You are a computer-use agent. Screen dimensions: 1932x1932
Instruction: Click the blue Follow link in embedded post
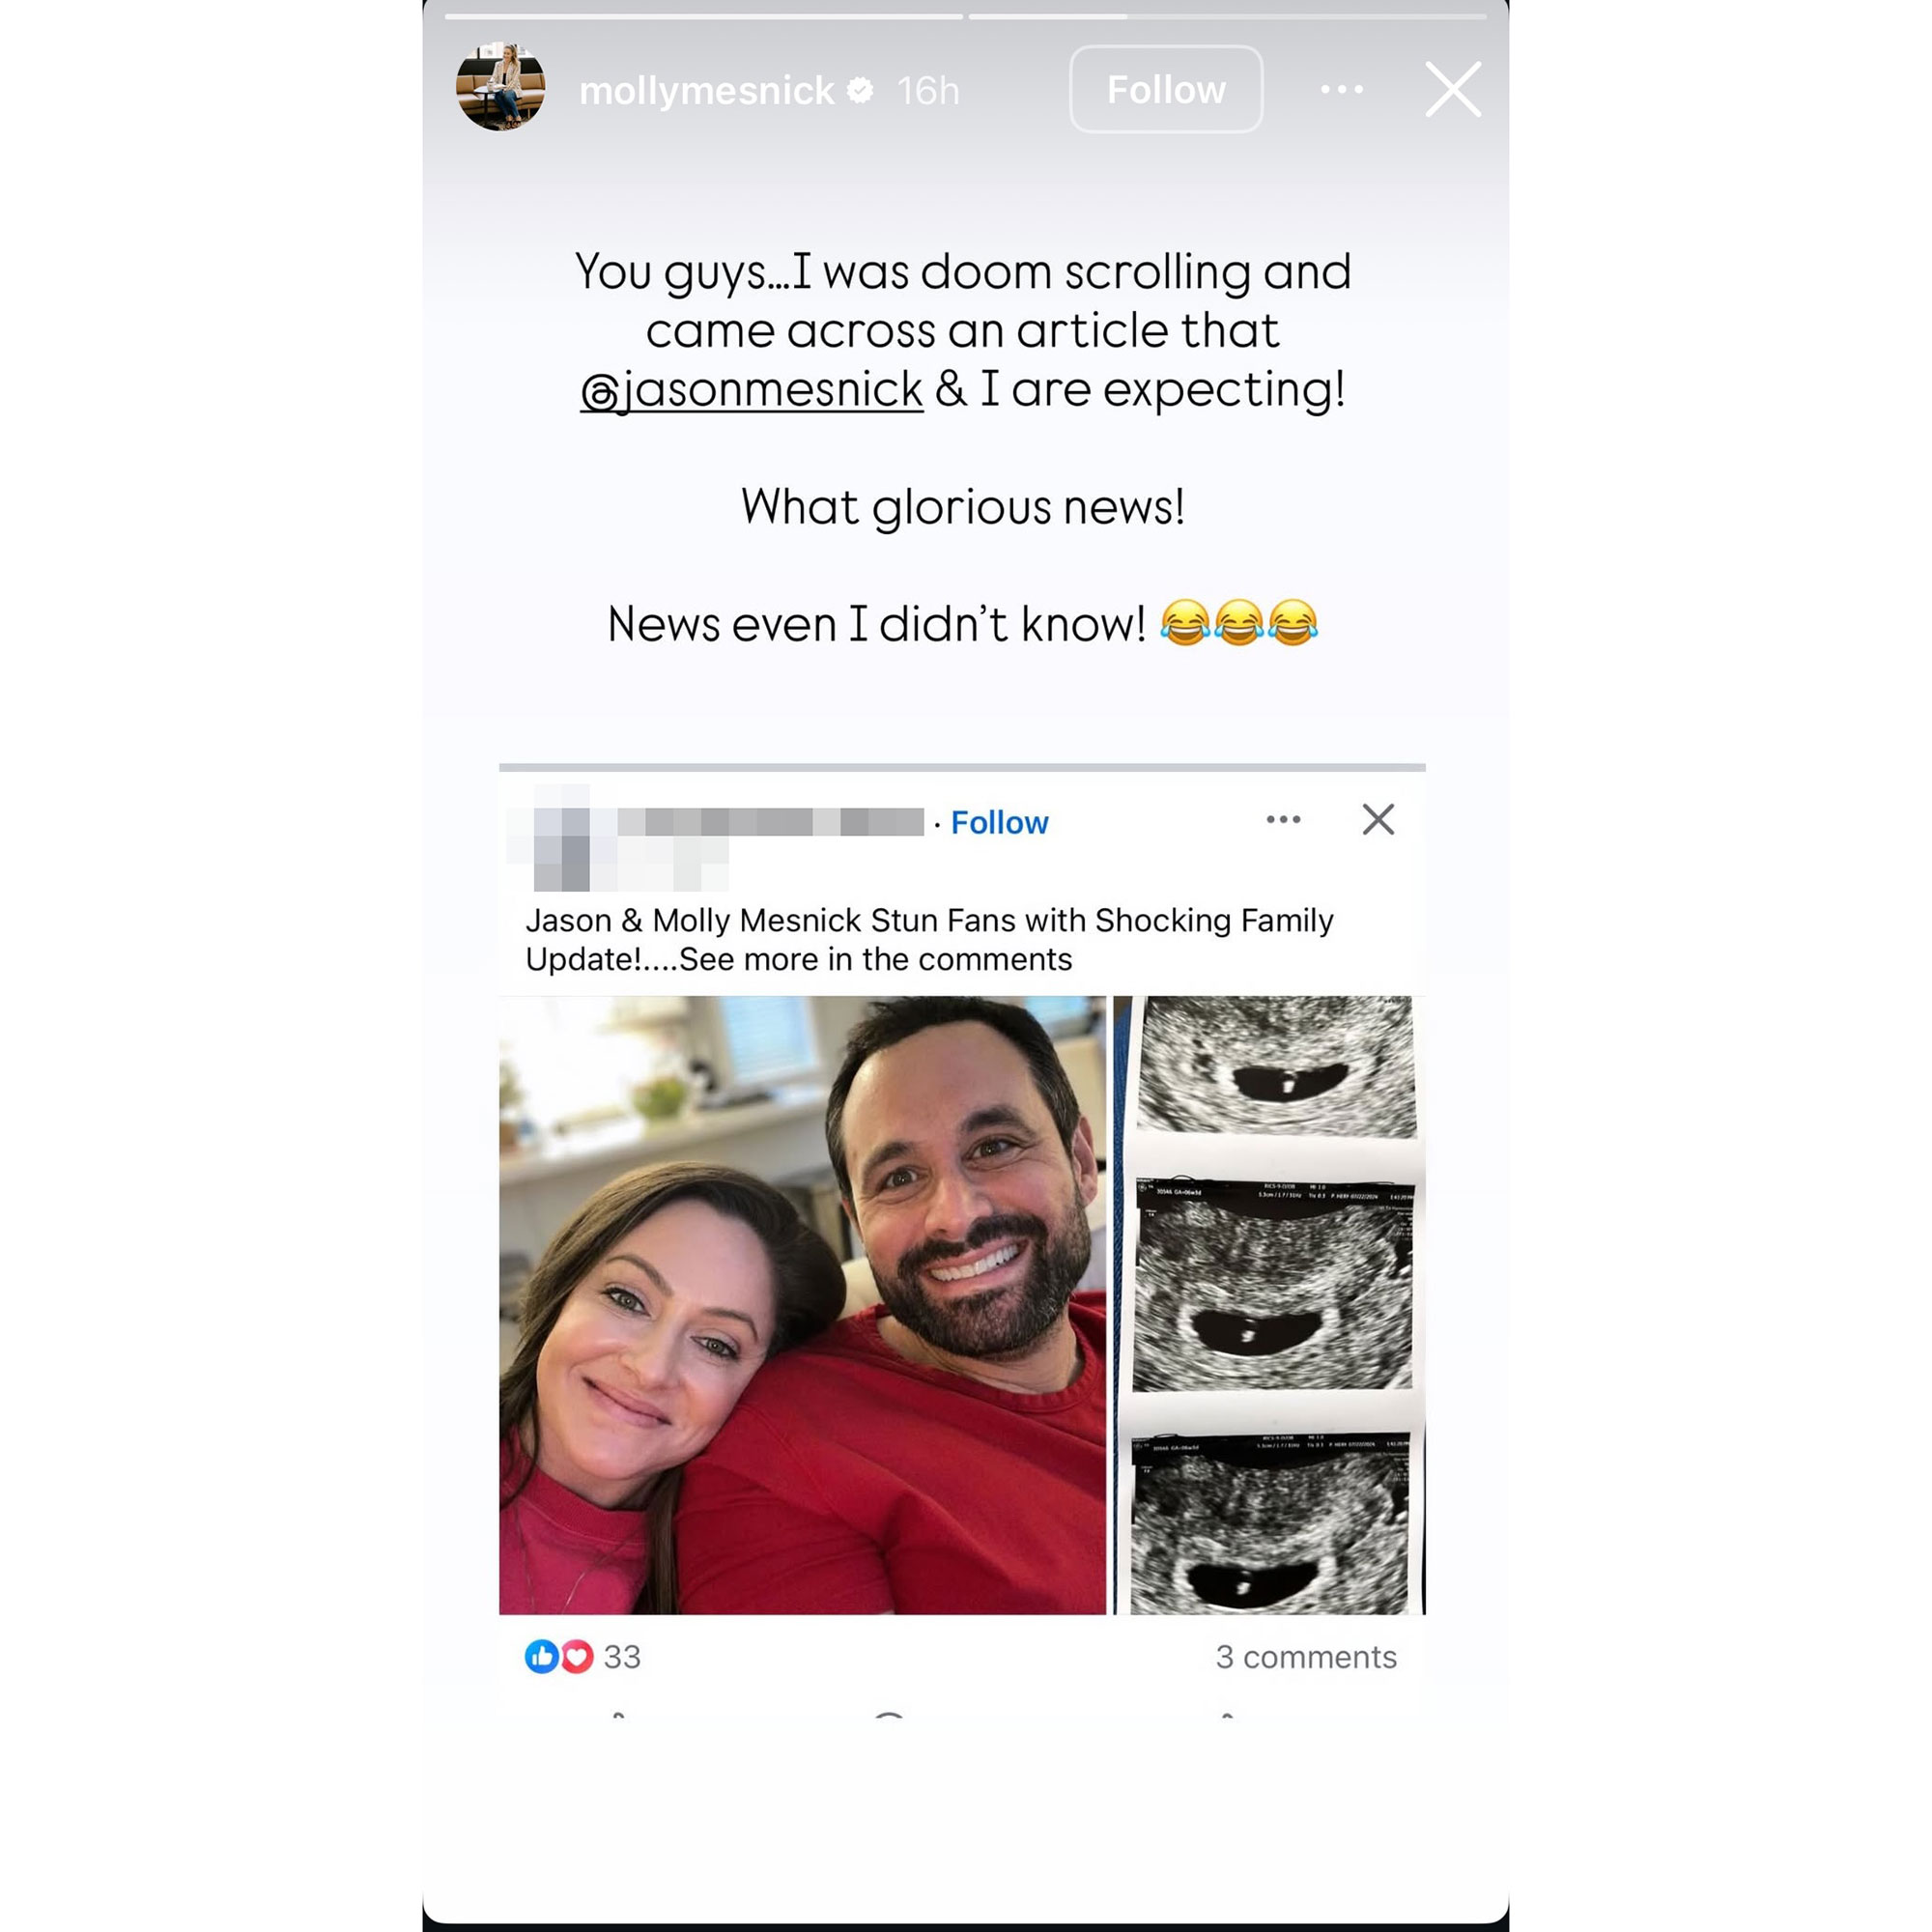(999, 822)
